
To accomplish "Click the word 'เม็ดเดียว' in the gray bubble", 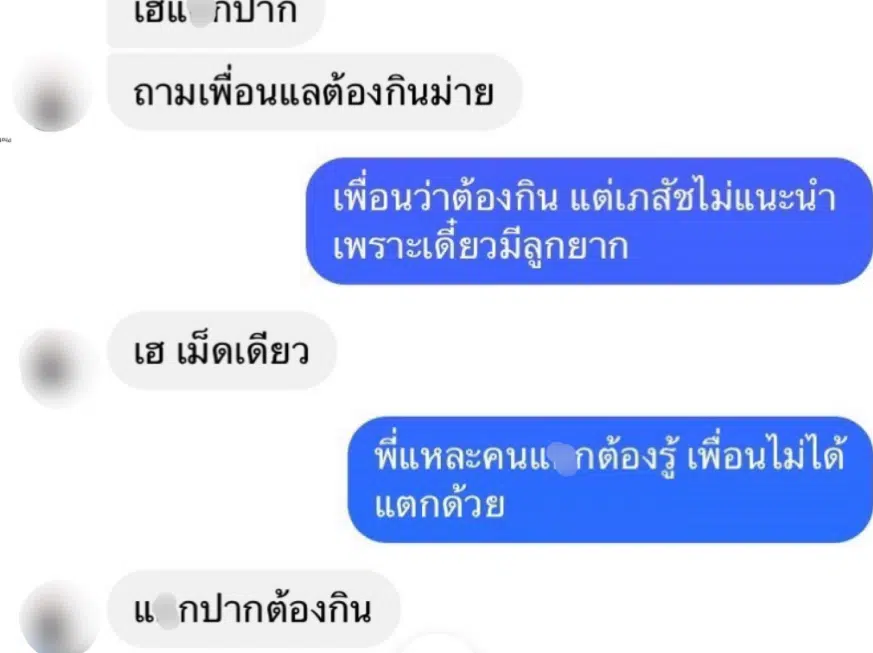I will click(242, 351).
